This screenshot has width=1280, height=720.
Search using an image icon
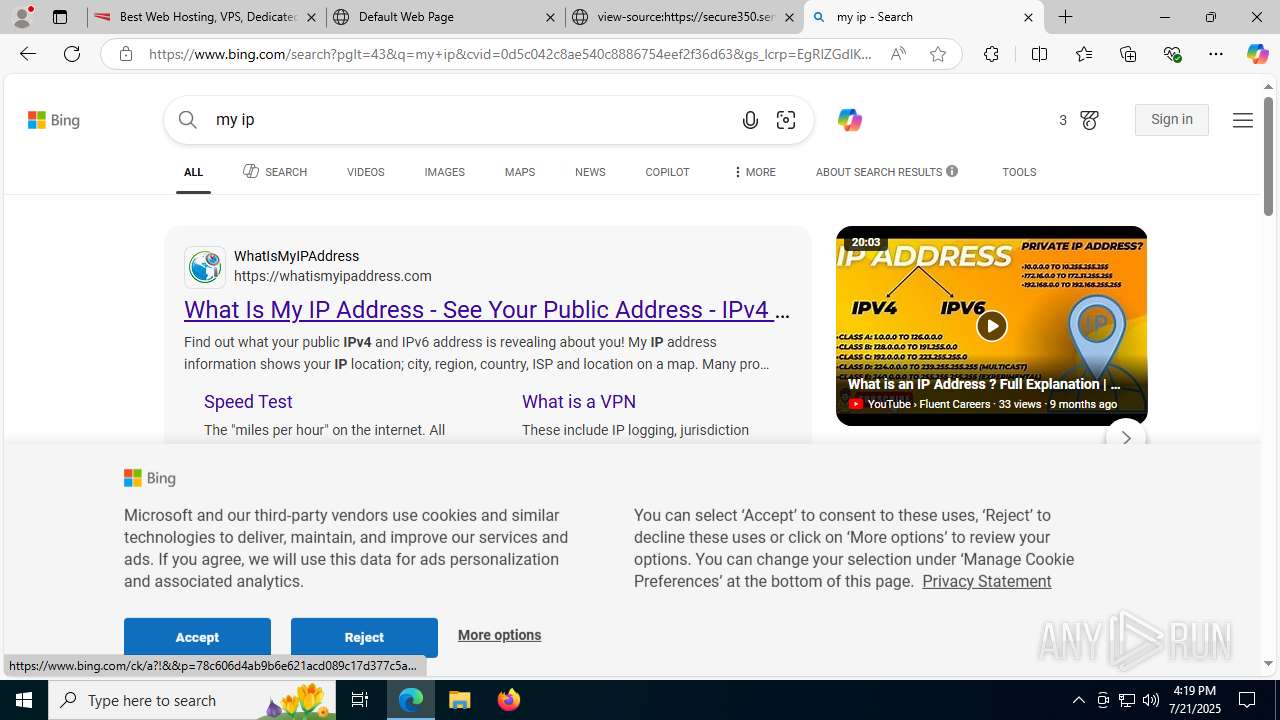pos(786,120)
